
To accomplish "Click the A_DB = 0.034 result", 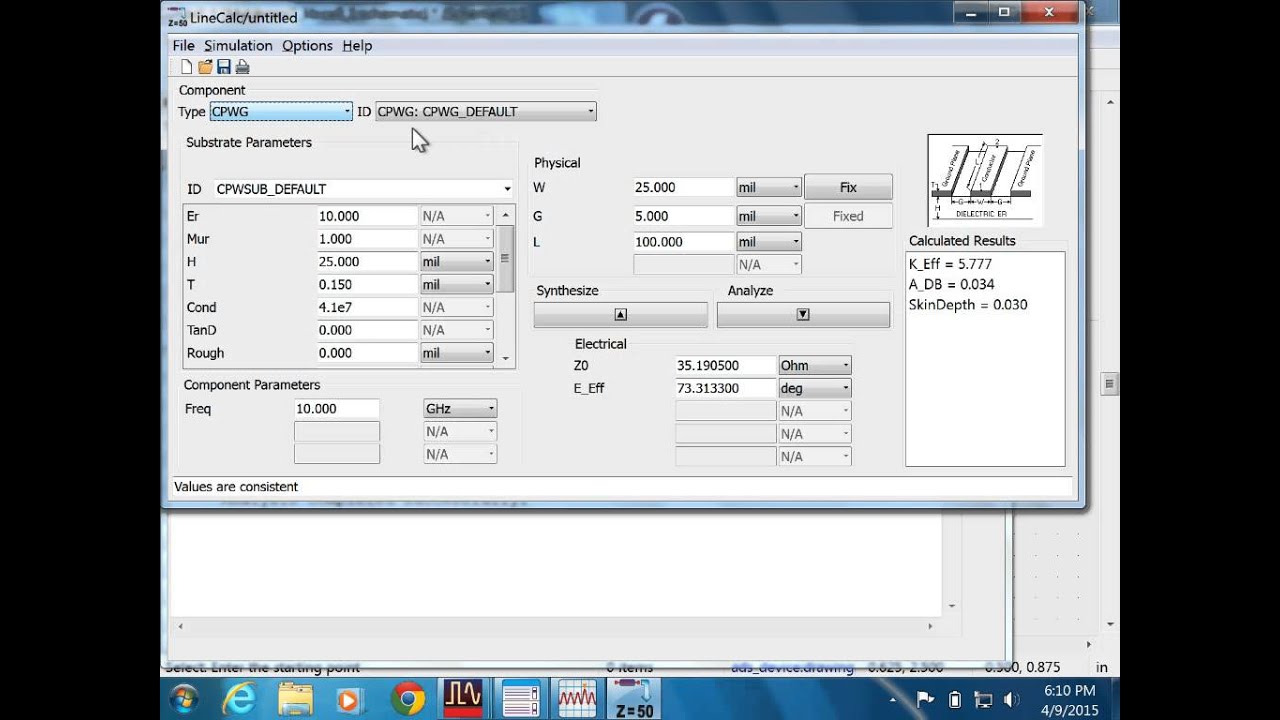I will [x=951, y=284].
